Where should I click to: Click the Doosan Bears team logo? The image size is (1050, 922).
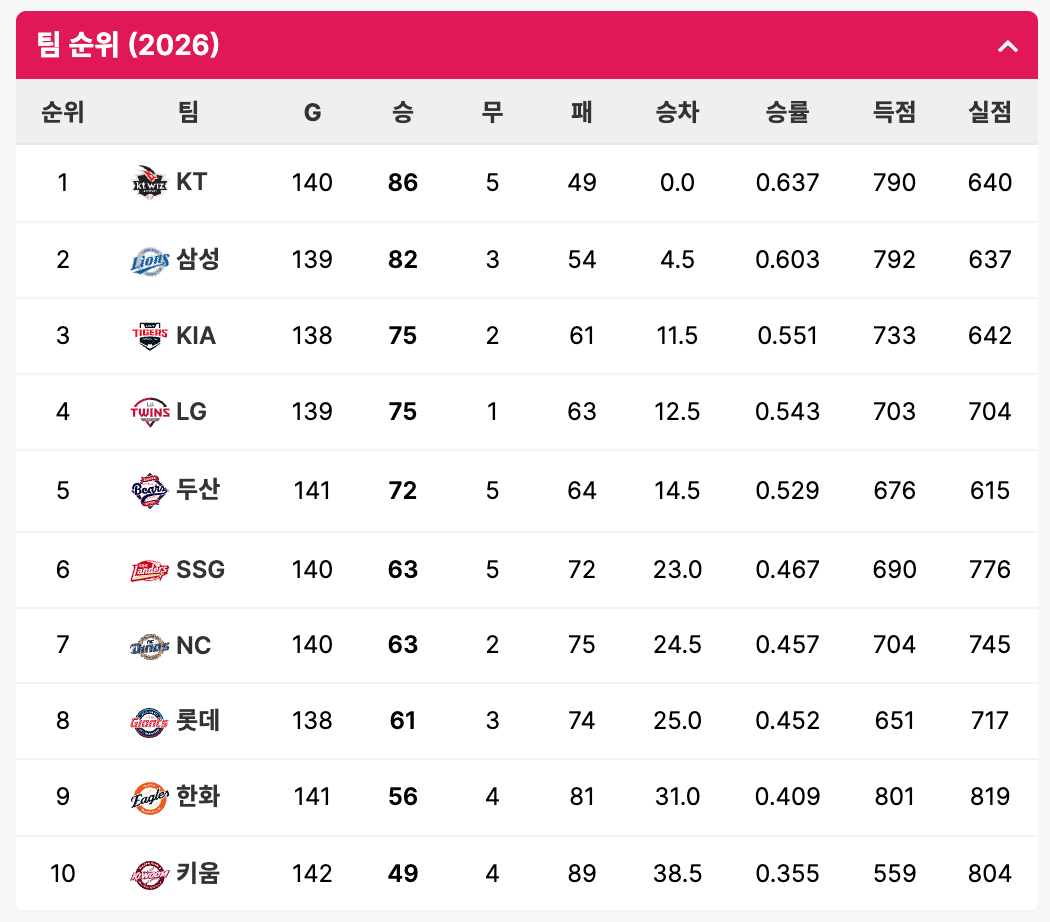tap(149, 491)
